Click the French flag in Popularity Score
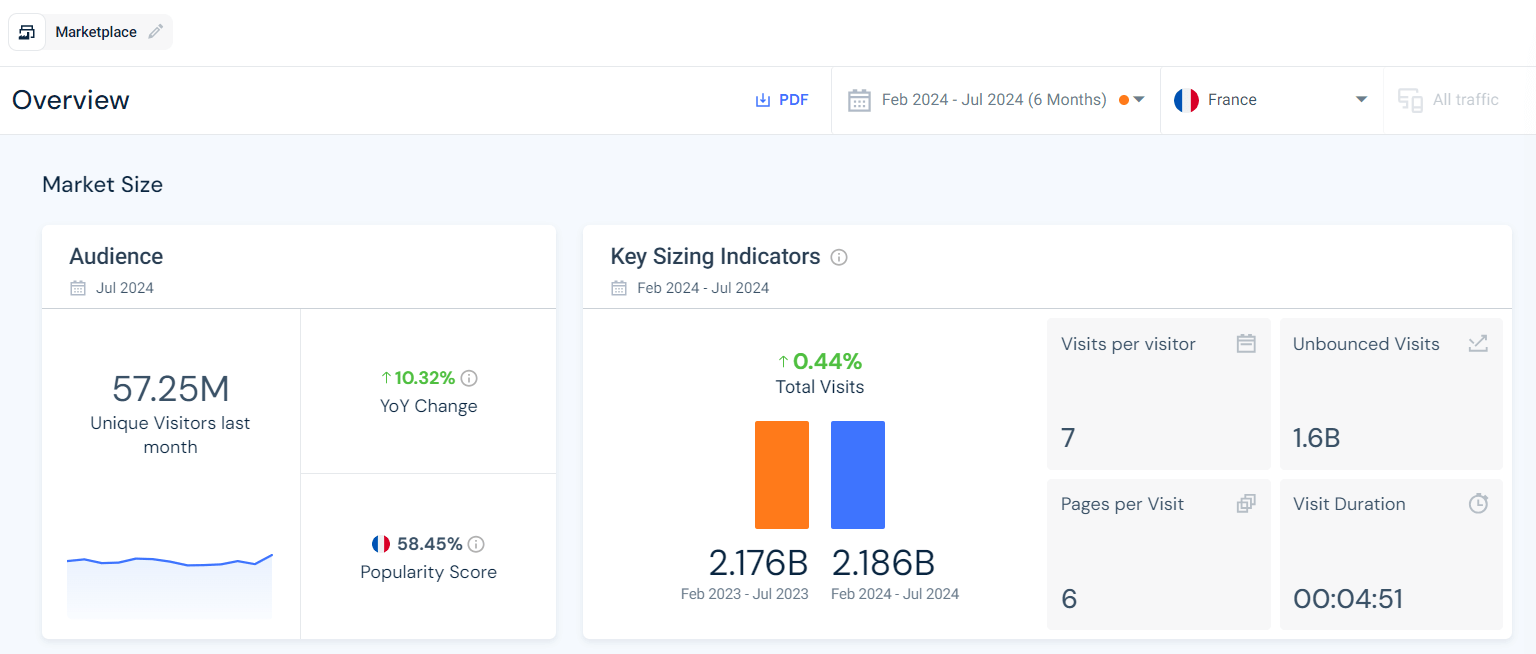 [x=381, y=544]
